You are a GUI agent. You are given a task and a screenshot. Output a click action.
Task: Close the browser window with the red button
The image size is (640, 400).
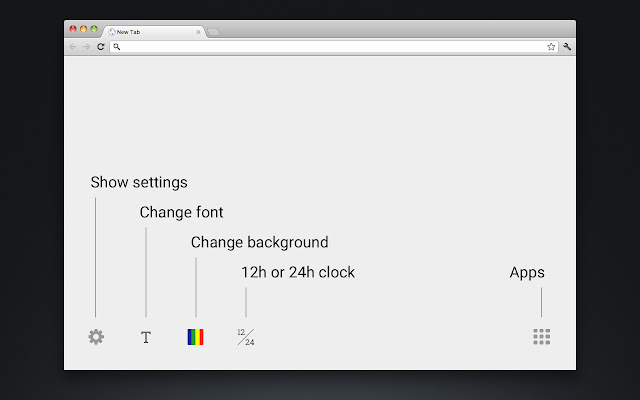click(73, 29)
